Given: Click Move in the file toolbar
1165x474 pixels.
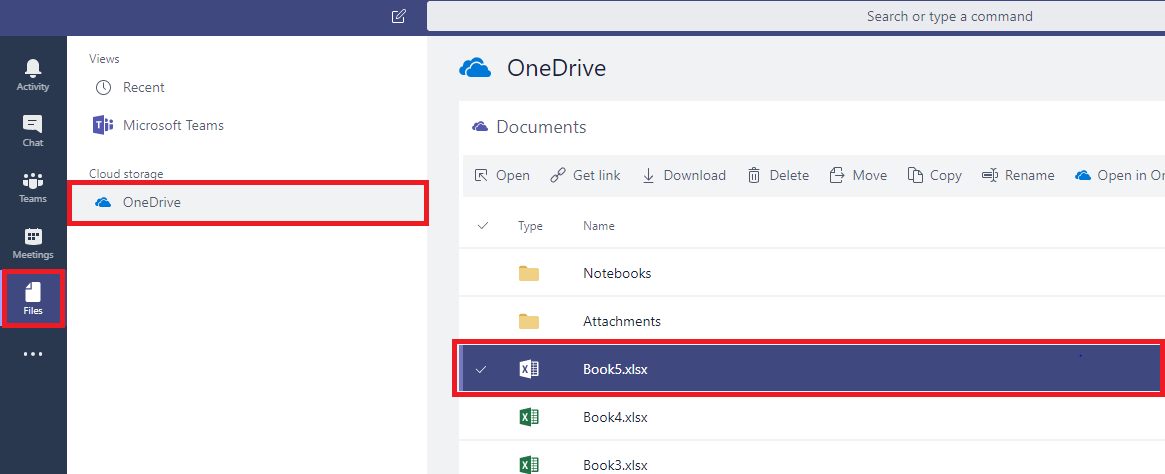Looking at the screenshot, I should click(858, 175).
